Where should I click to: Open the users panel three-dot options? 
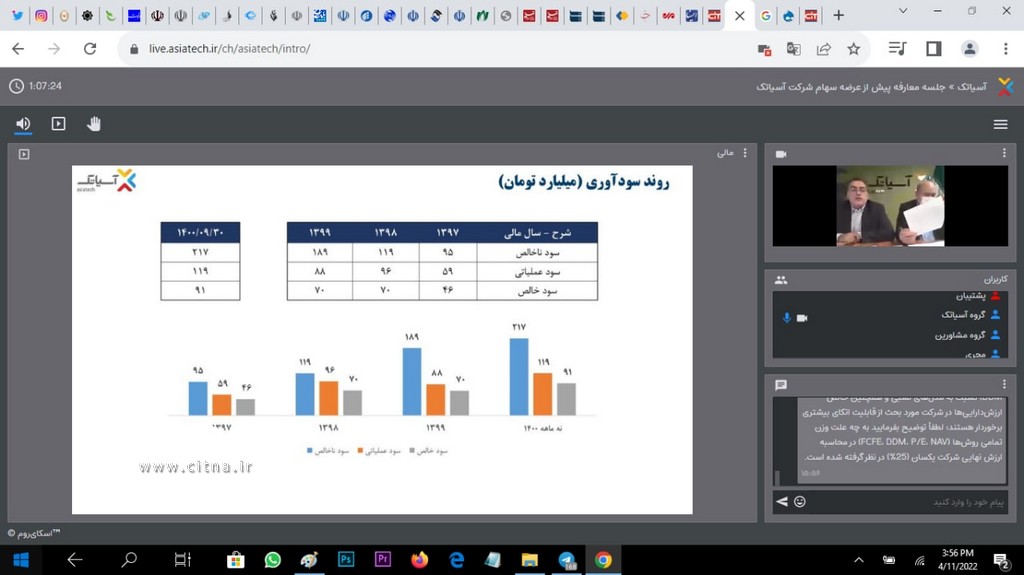[x=1004, y=280]
